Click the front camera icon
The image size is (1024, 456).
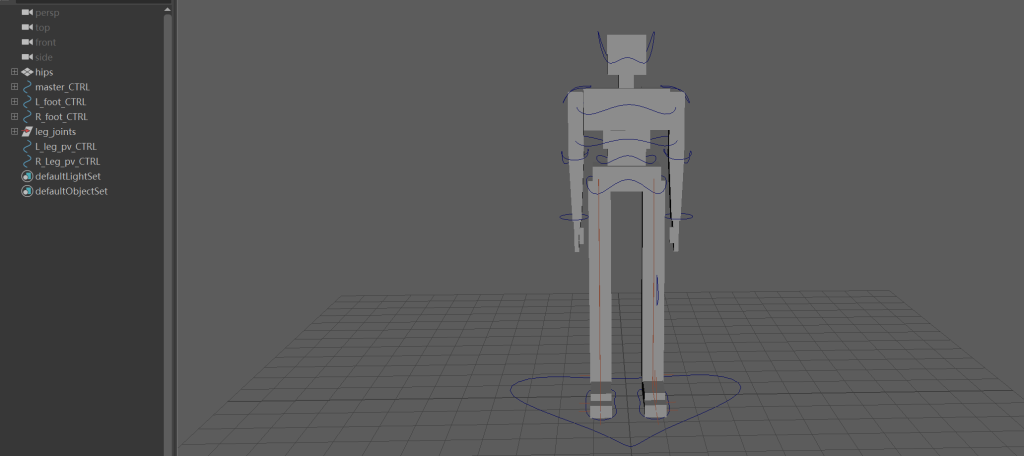click(27, 42)
